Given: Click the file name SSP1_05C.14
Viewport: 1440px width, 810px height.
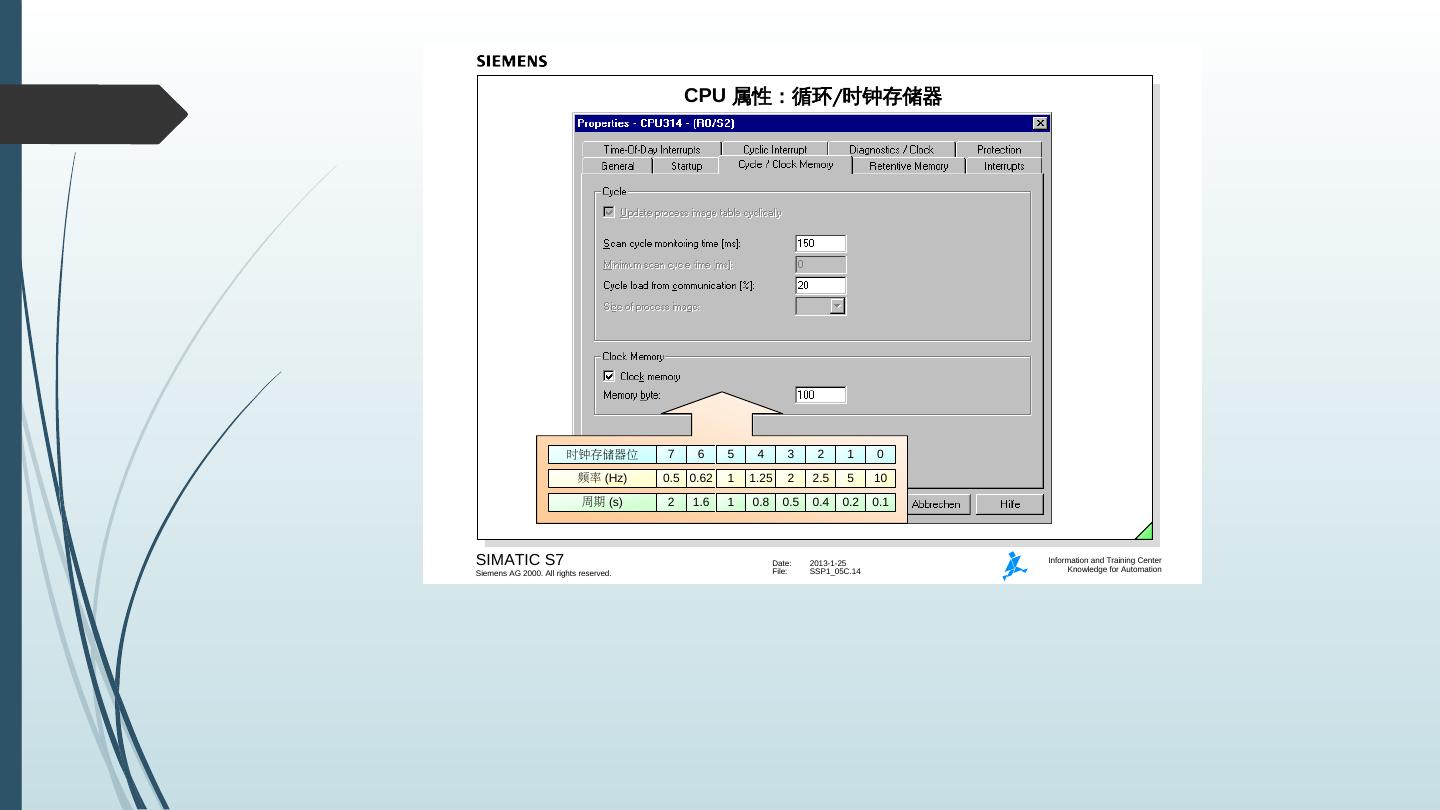Looking at the screenshot, I should click(835, 572).
